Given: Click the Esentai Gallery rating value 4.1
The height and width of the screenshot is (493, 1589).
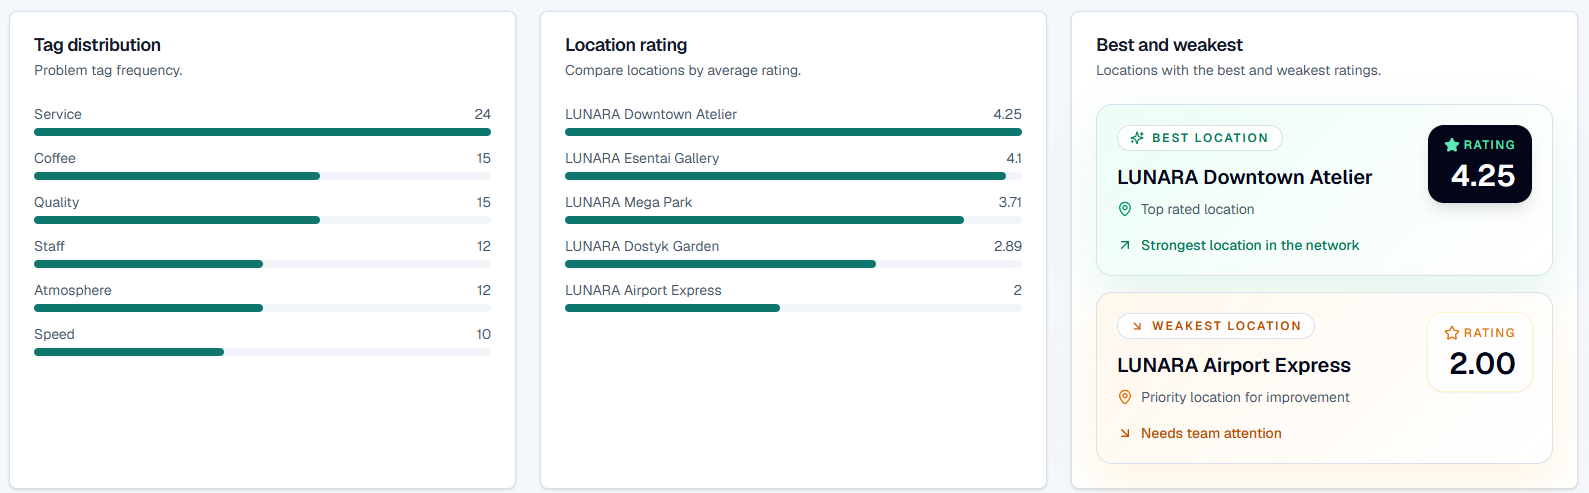Looking at the screenshot, I should (1014, 158).
